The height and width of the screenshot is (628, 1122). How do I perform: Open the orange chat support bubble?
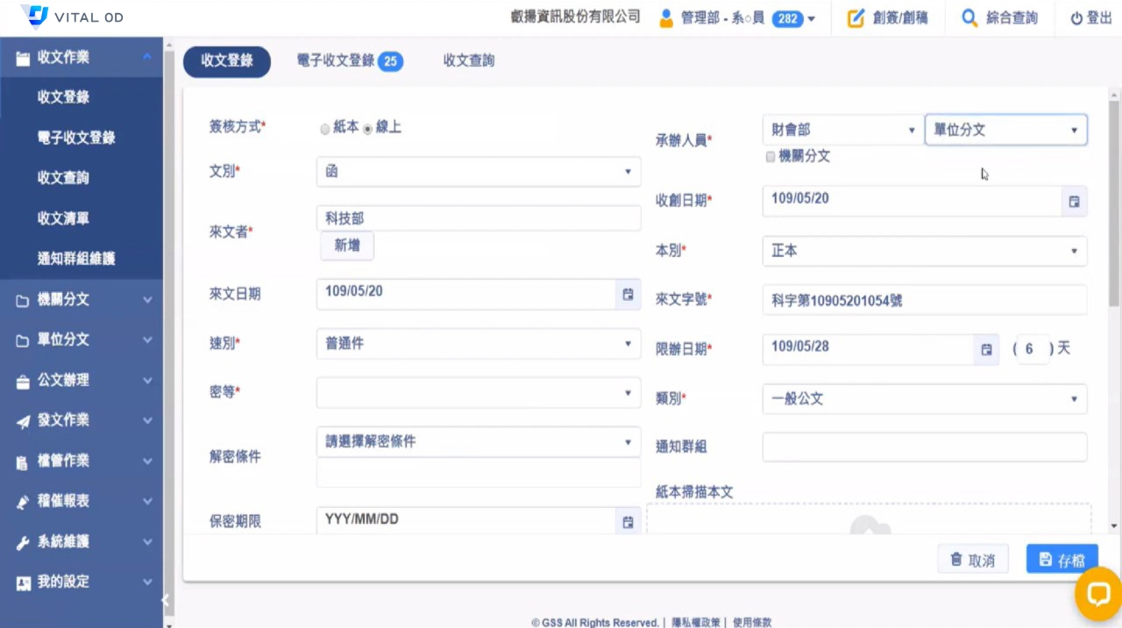click(1097, 594)
